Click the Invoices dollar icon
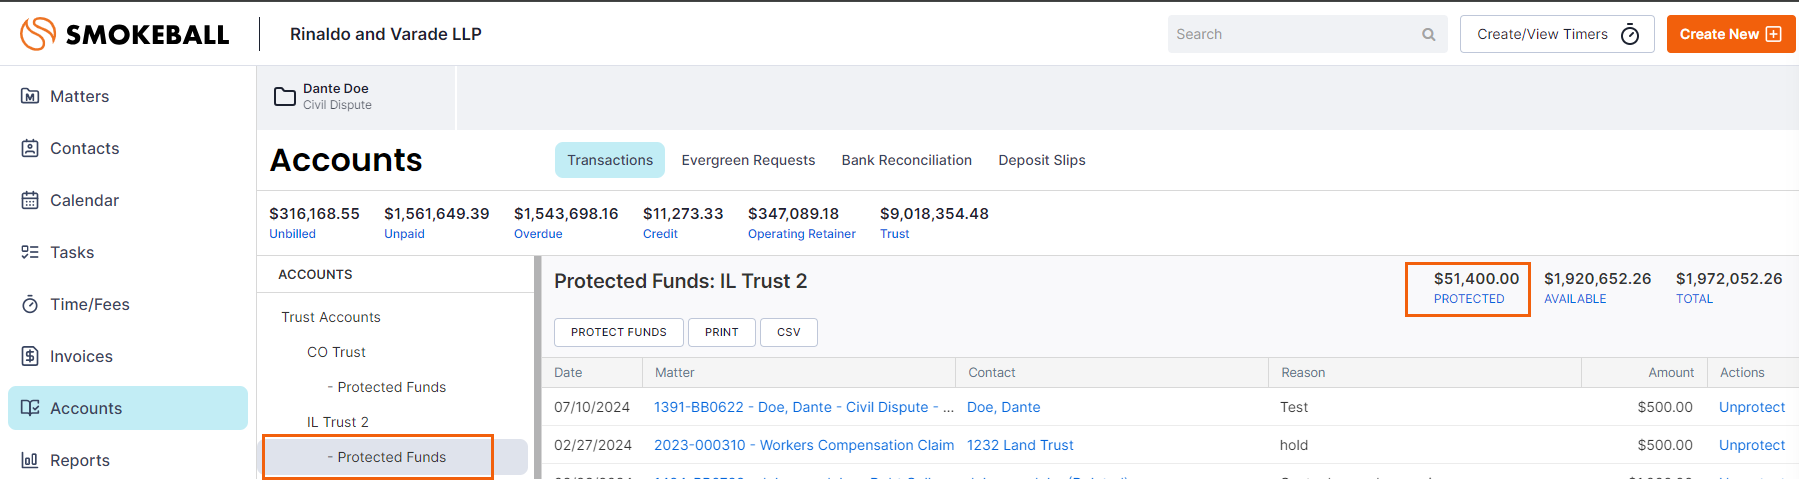This screenshot has width=1799, height=480. click(x=30, y=356)
